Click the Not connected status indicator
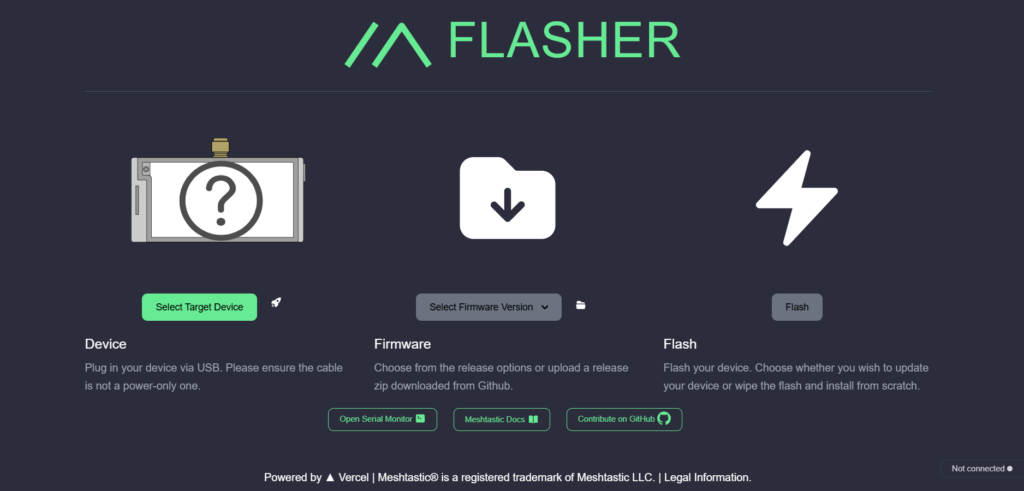 pyautogui.click(x=982, y=469)
